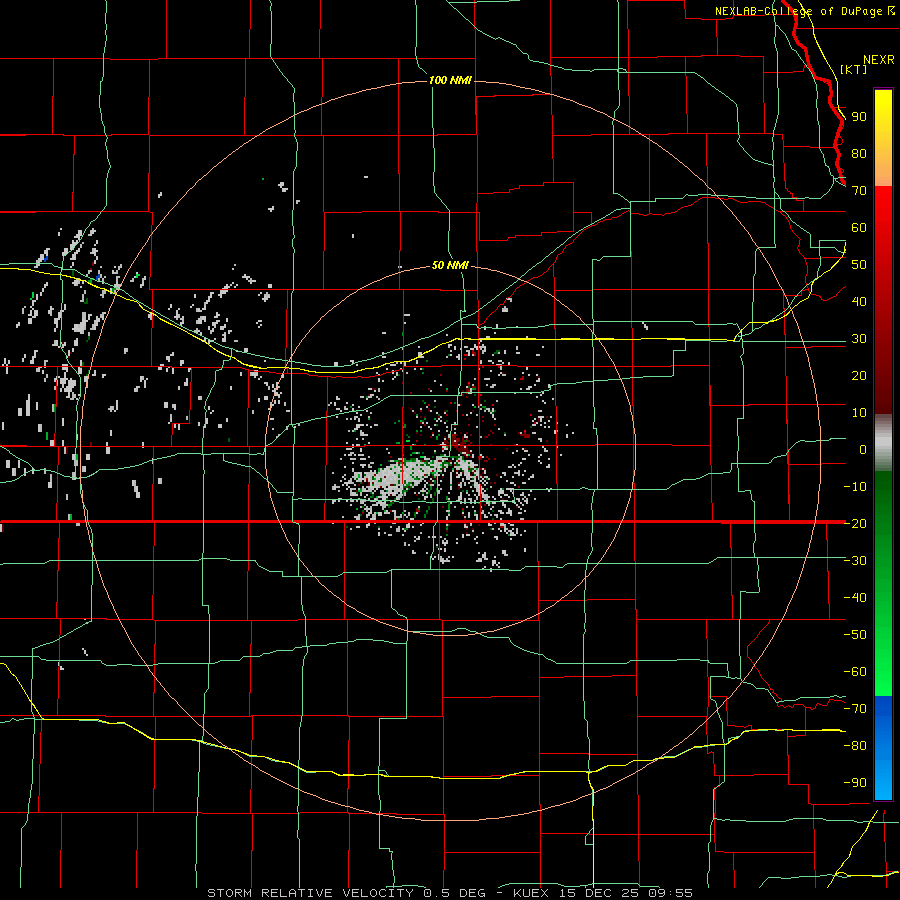Click the 50 NMI range ring label
900x900 pixels.
tap(450, 265)
